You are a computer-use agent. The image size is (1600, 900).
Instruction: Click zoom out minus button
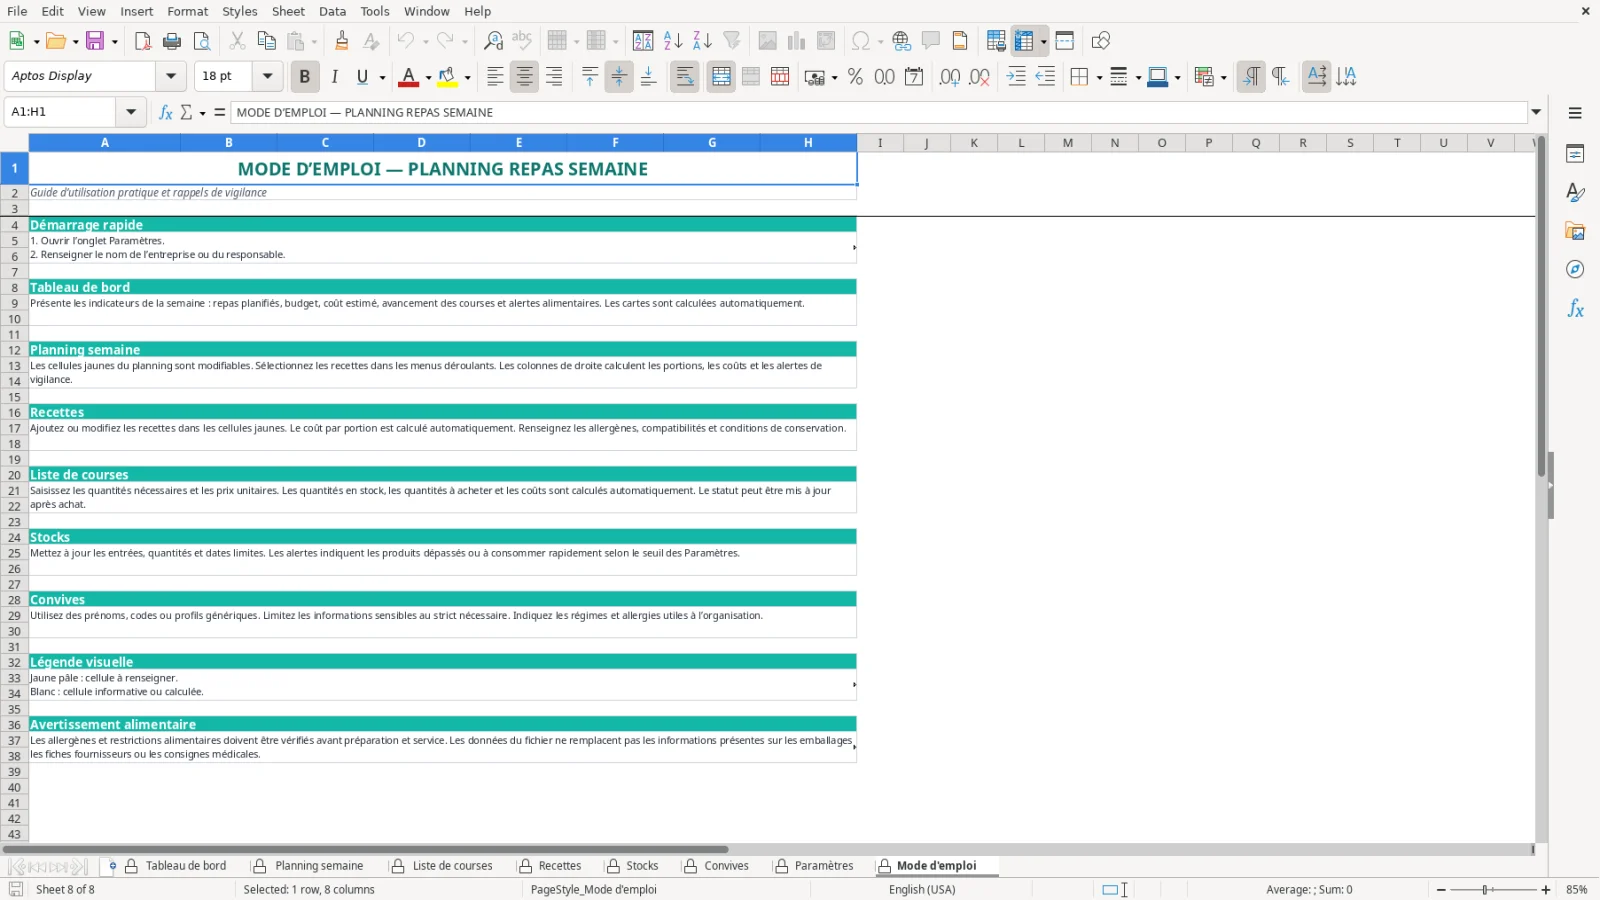point(1441,890)
